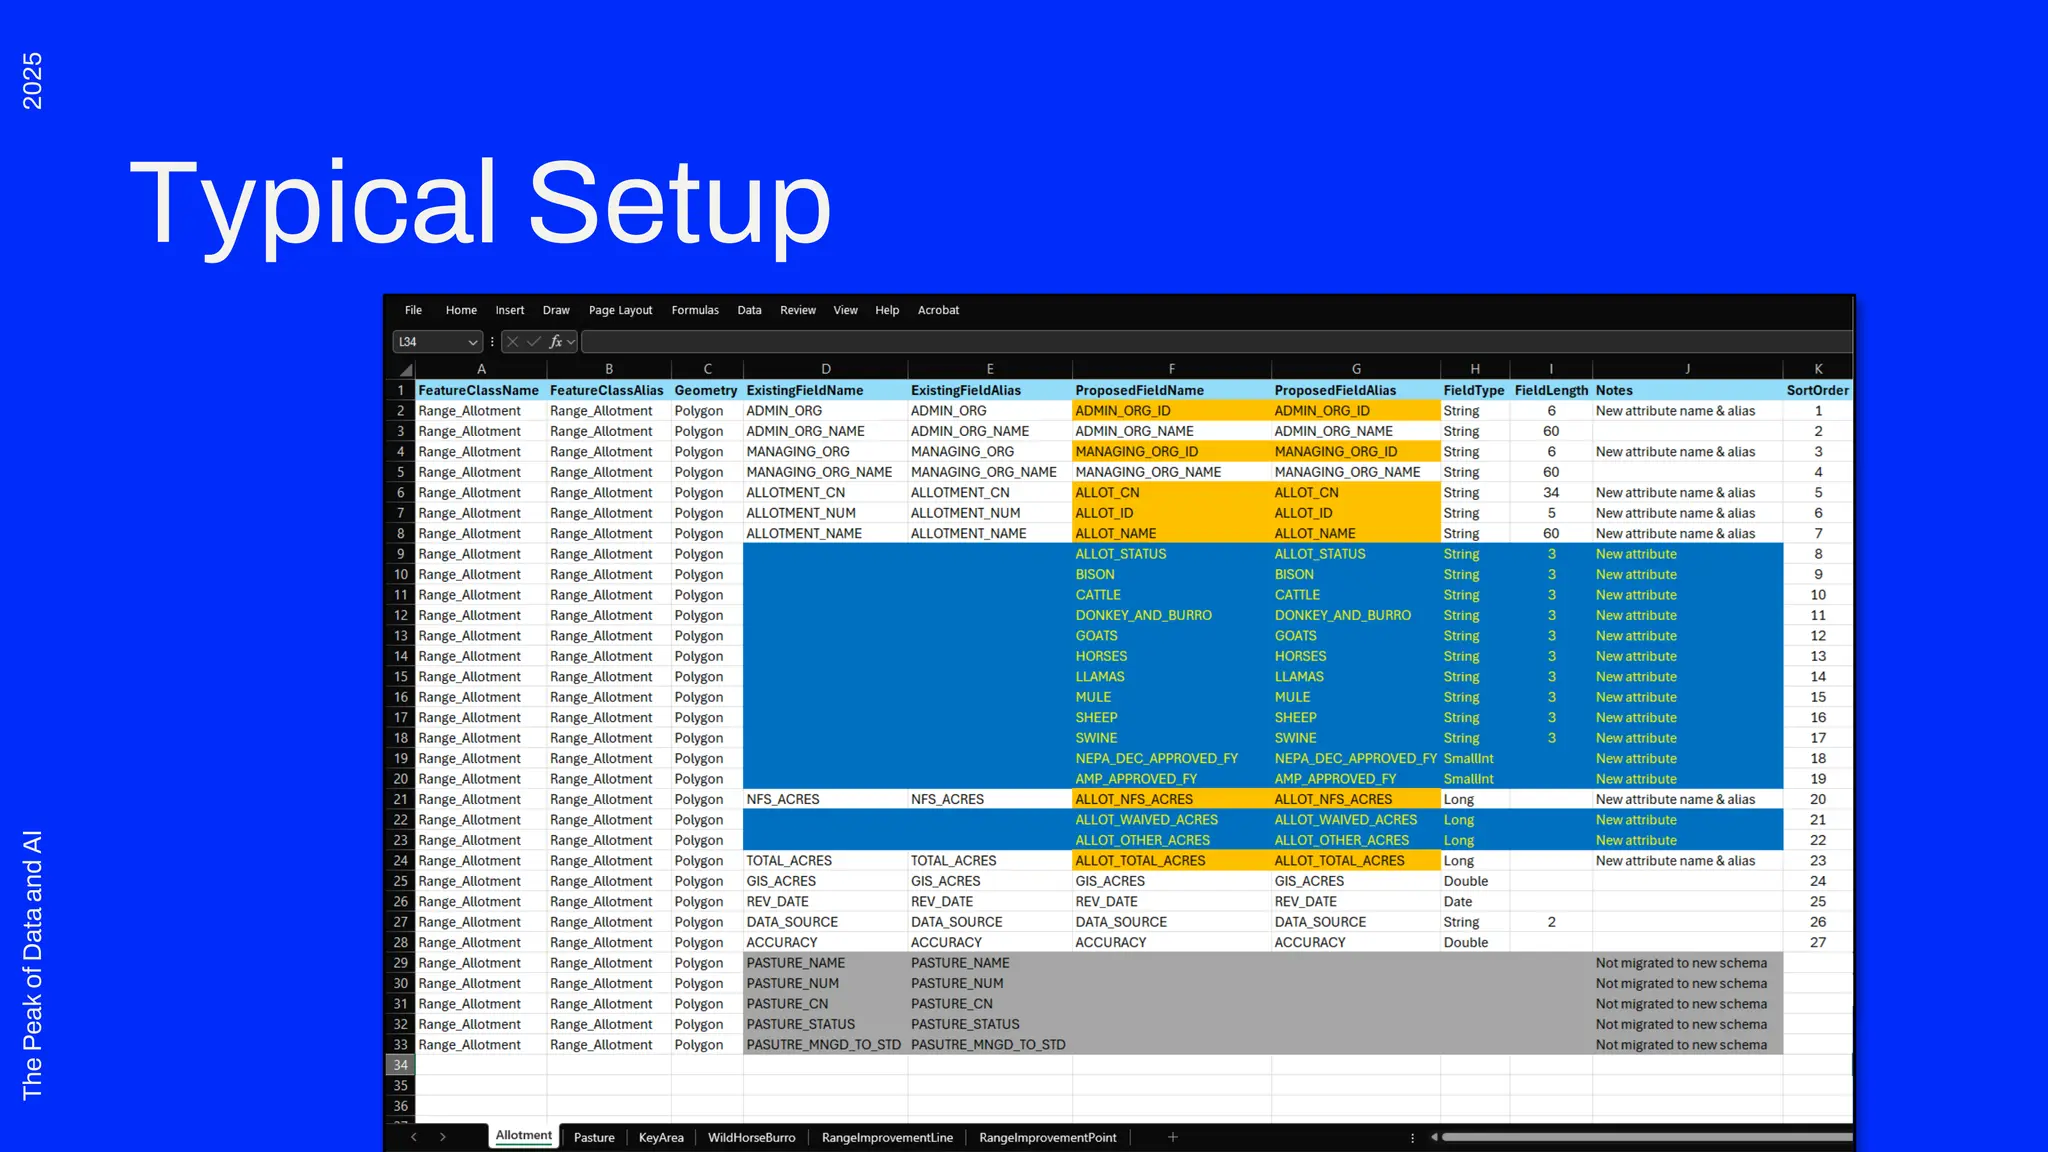
Task: Open the Insert ribbon tab
Action: point(509,310)
